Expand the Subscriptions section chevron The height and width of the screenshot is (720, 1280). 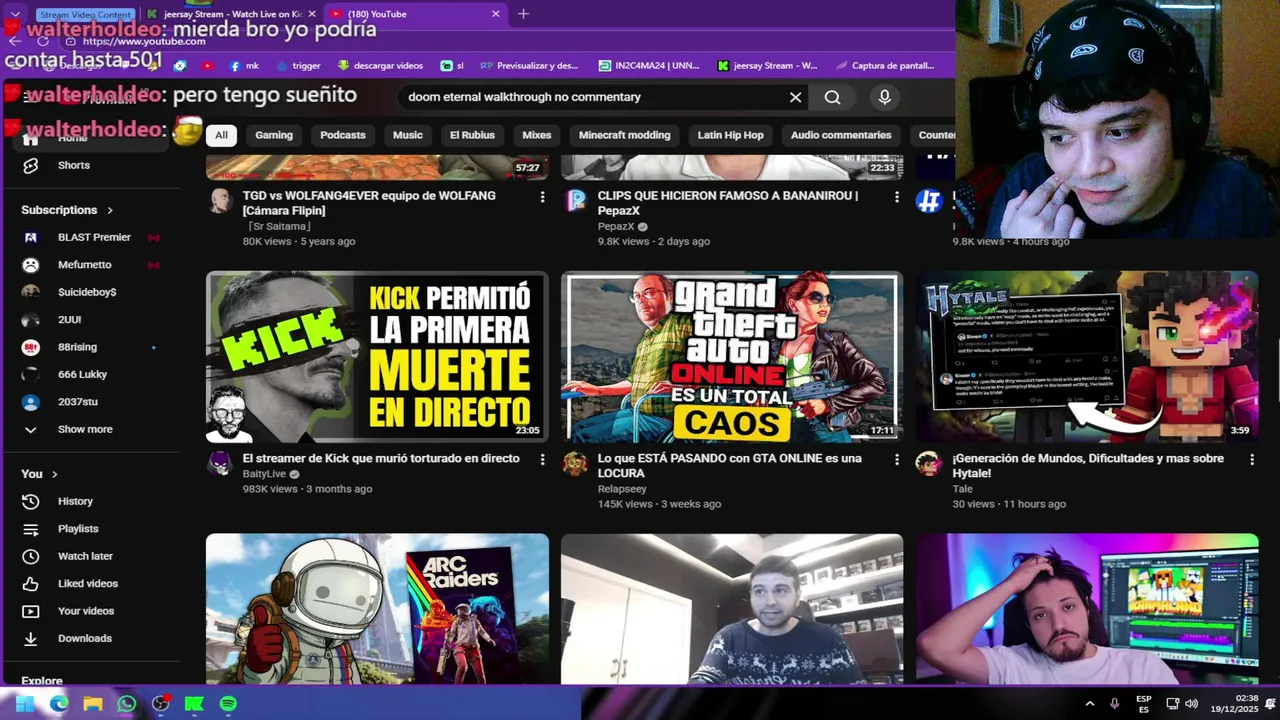pos(110,210)
